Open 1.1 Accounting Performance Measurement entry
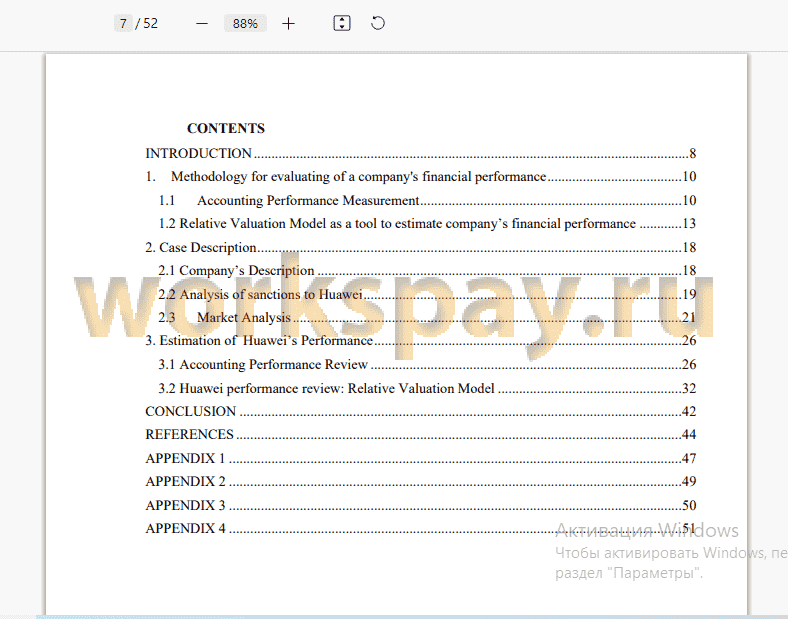This screenshot has height=619, width=788. pyautogui.click(x=427, y=200)
